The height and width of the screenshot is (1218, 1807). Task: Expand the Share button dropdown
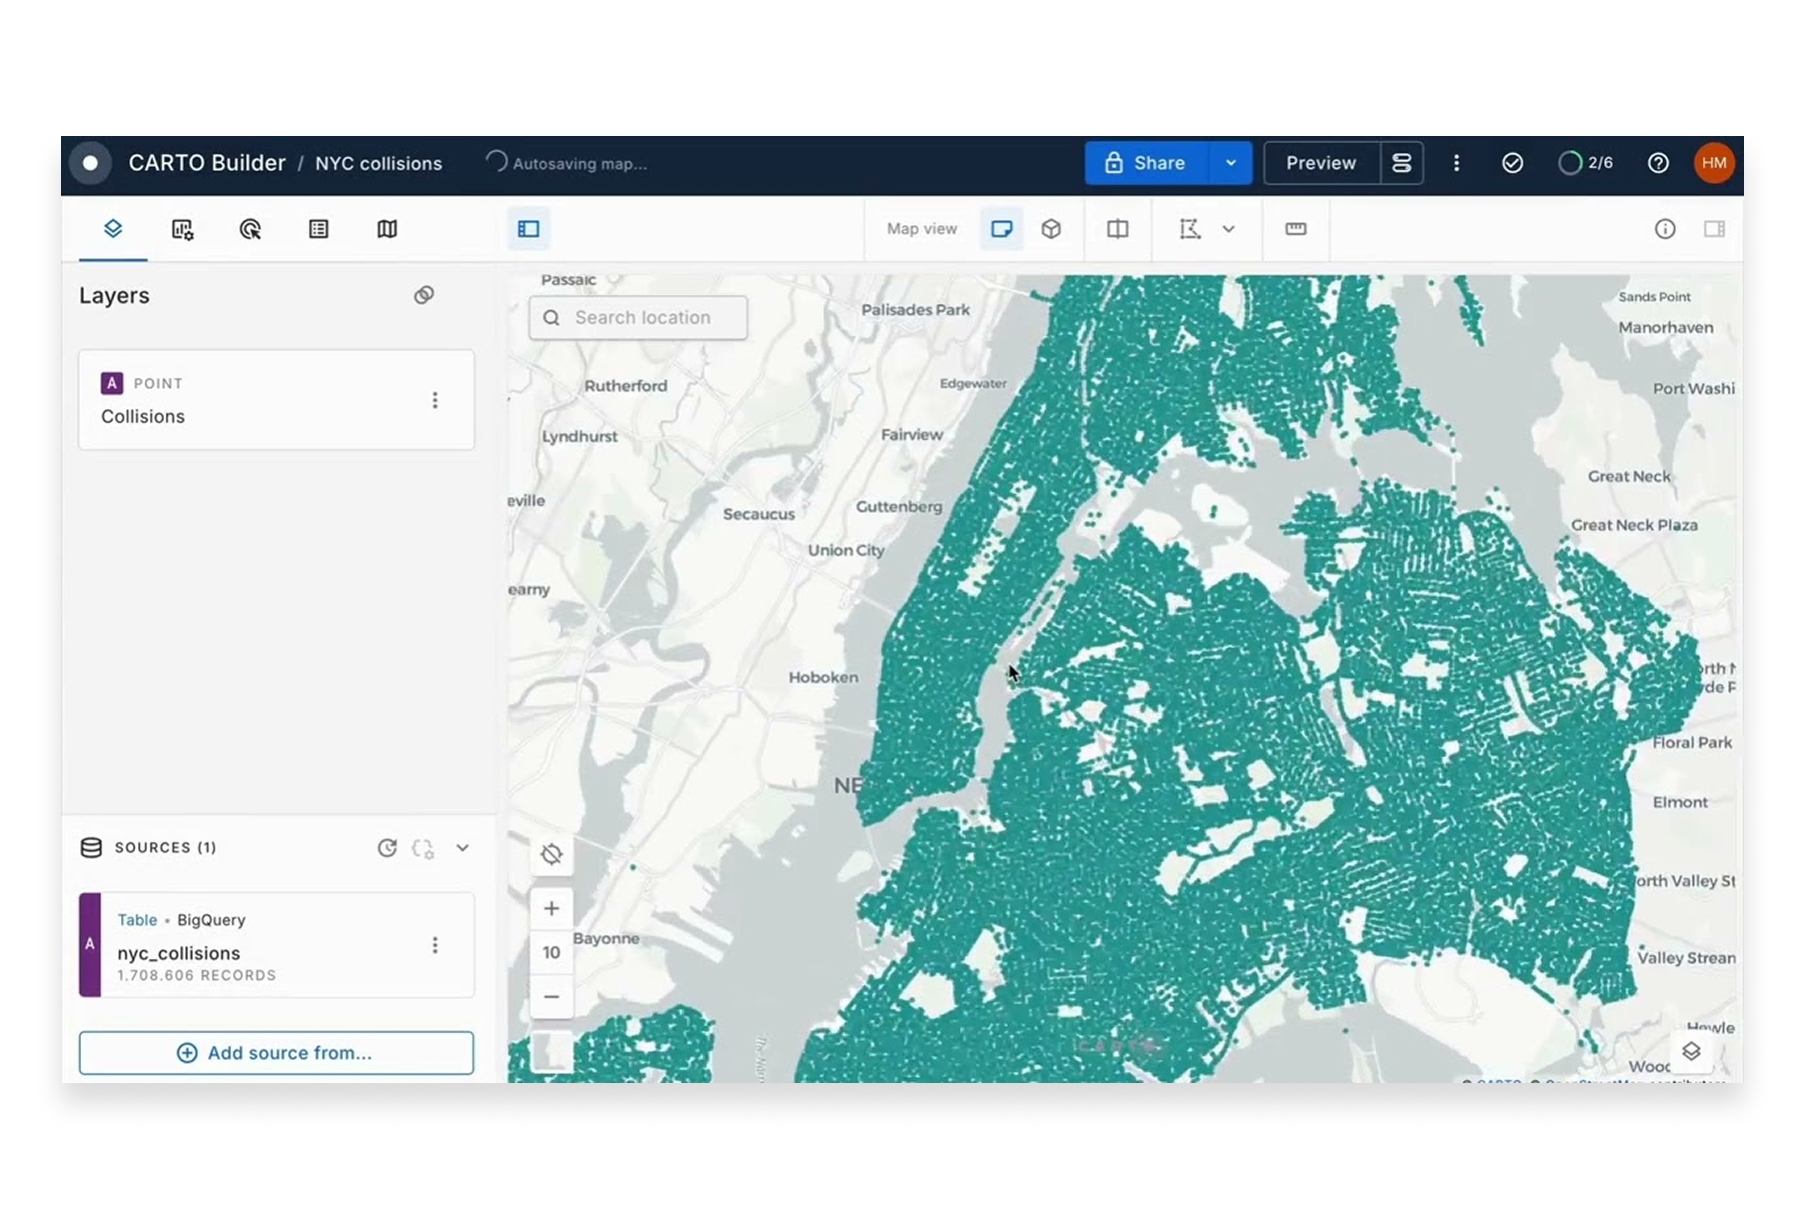1231,163
